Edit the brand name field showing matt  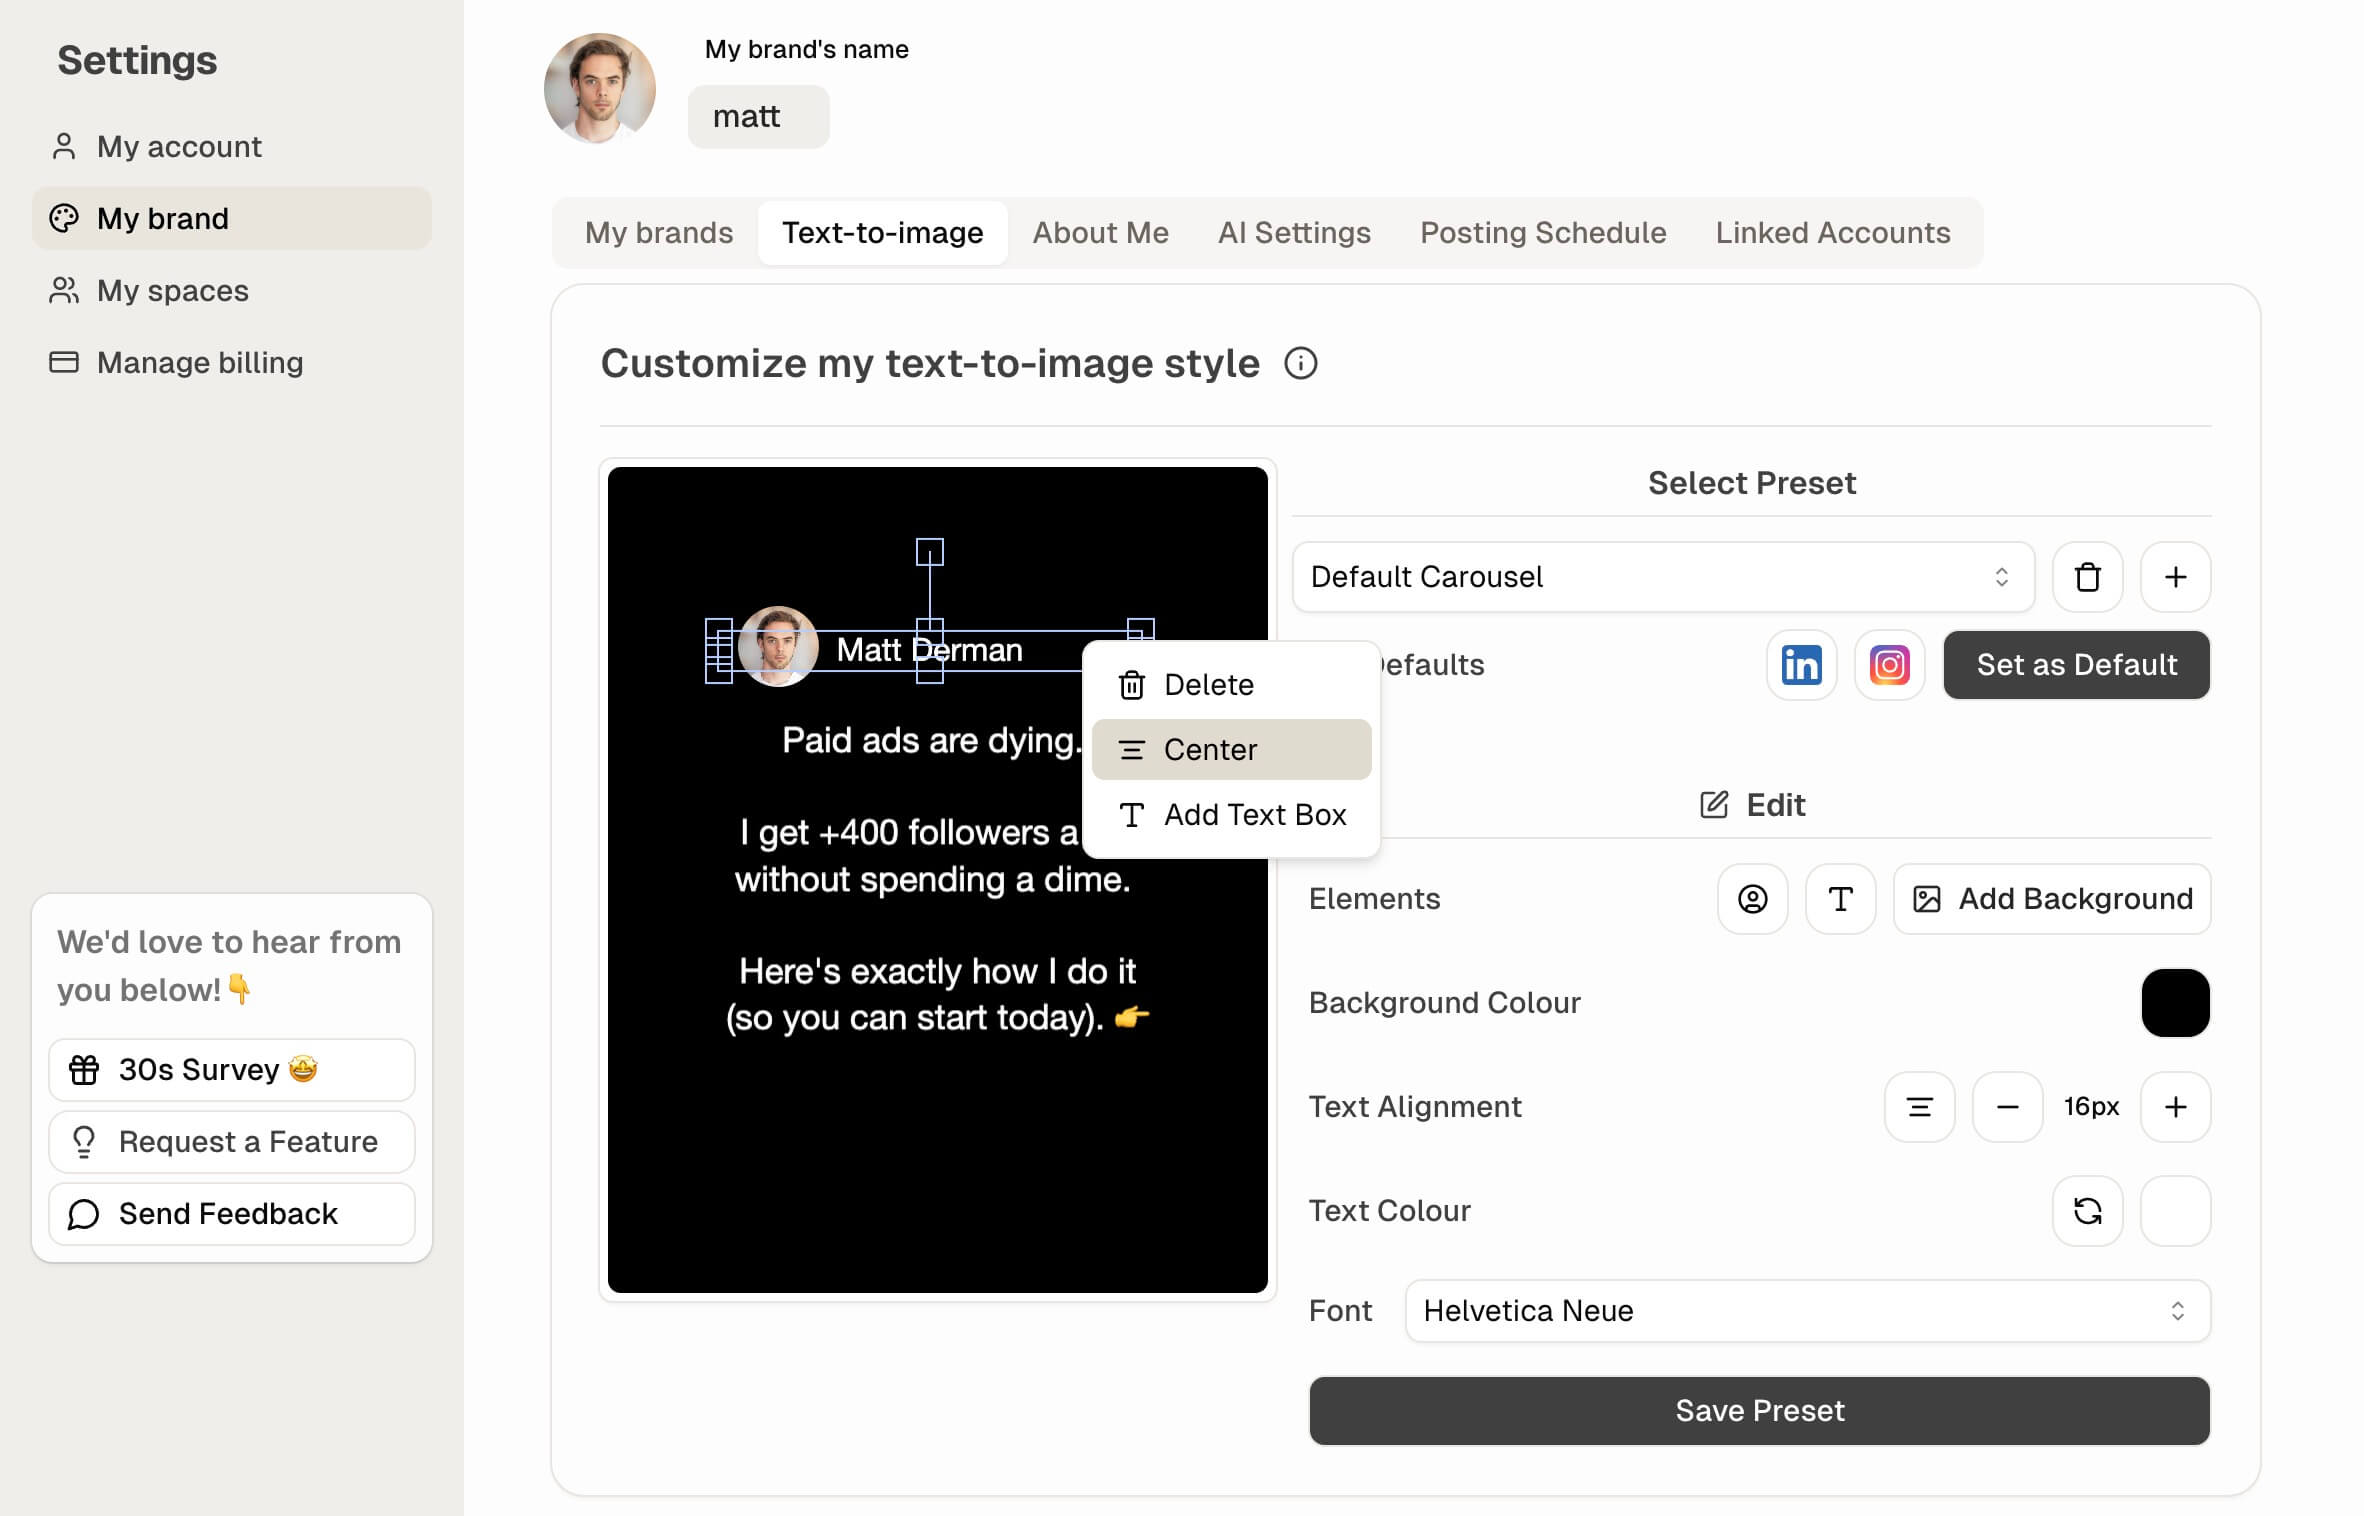click(x=757, y=116)
